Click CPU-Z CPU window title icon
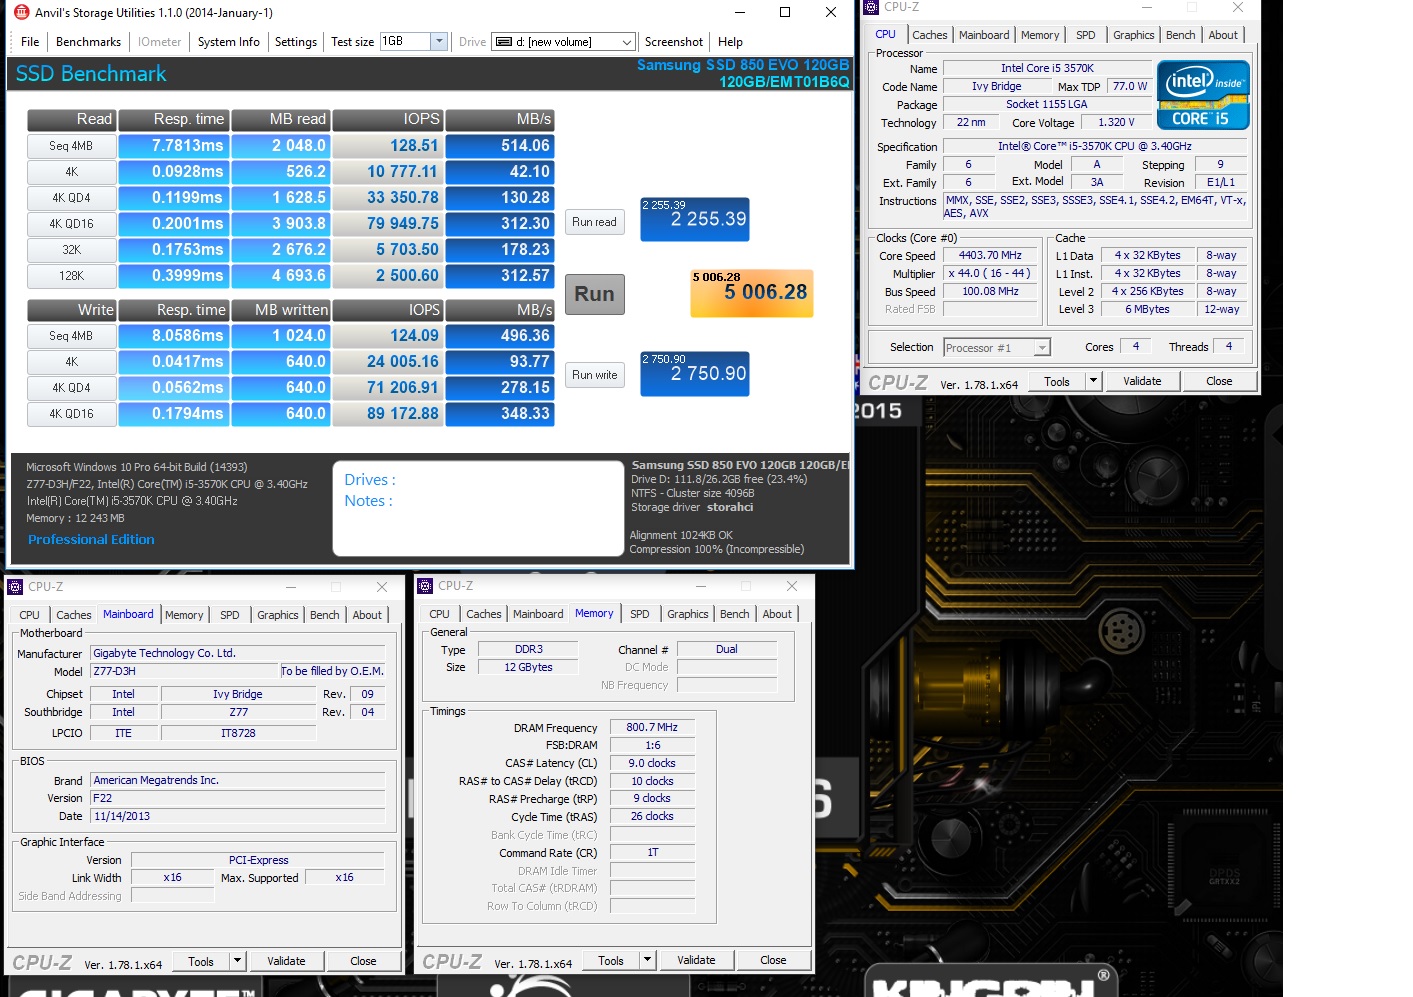 (871, 7)
